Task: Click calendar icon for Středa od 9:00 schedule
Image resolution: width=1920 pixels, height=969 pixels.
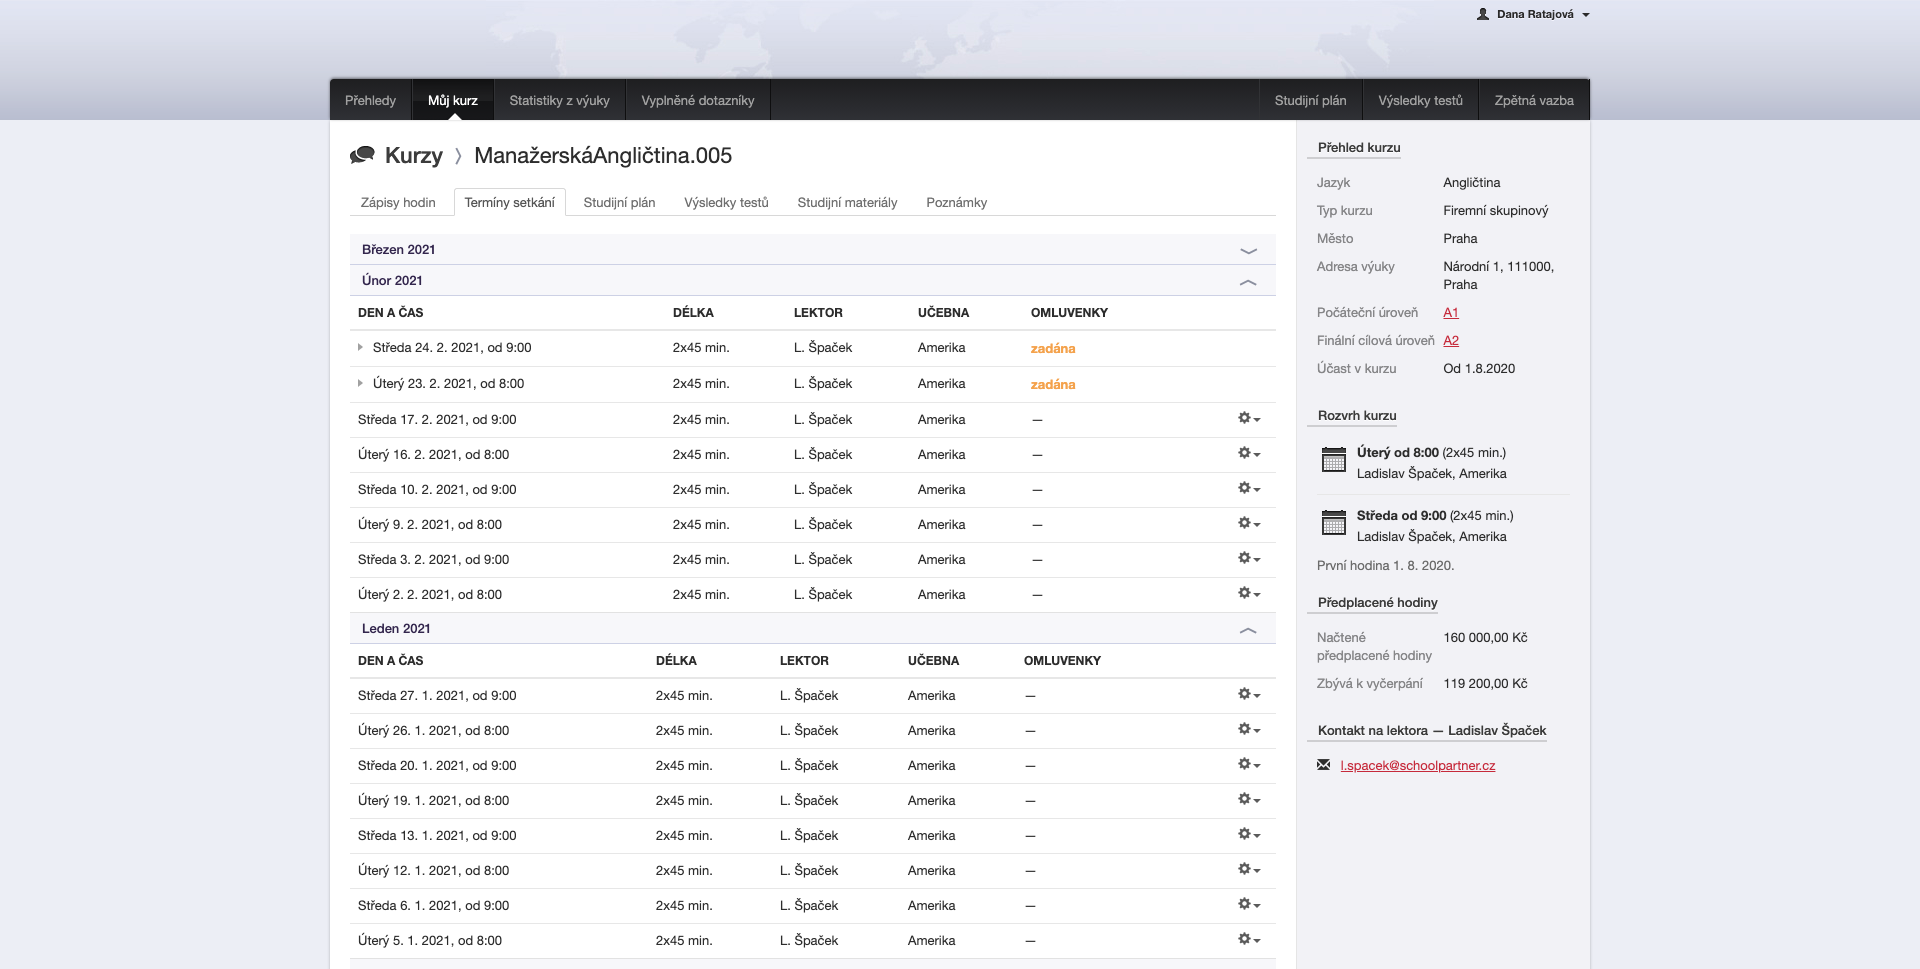Action: click(1333, 523)
